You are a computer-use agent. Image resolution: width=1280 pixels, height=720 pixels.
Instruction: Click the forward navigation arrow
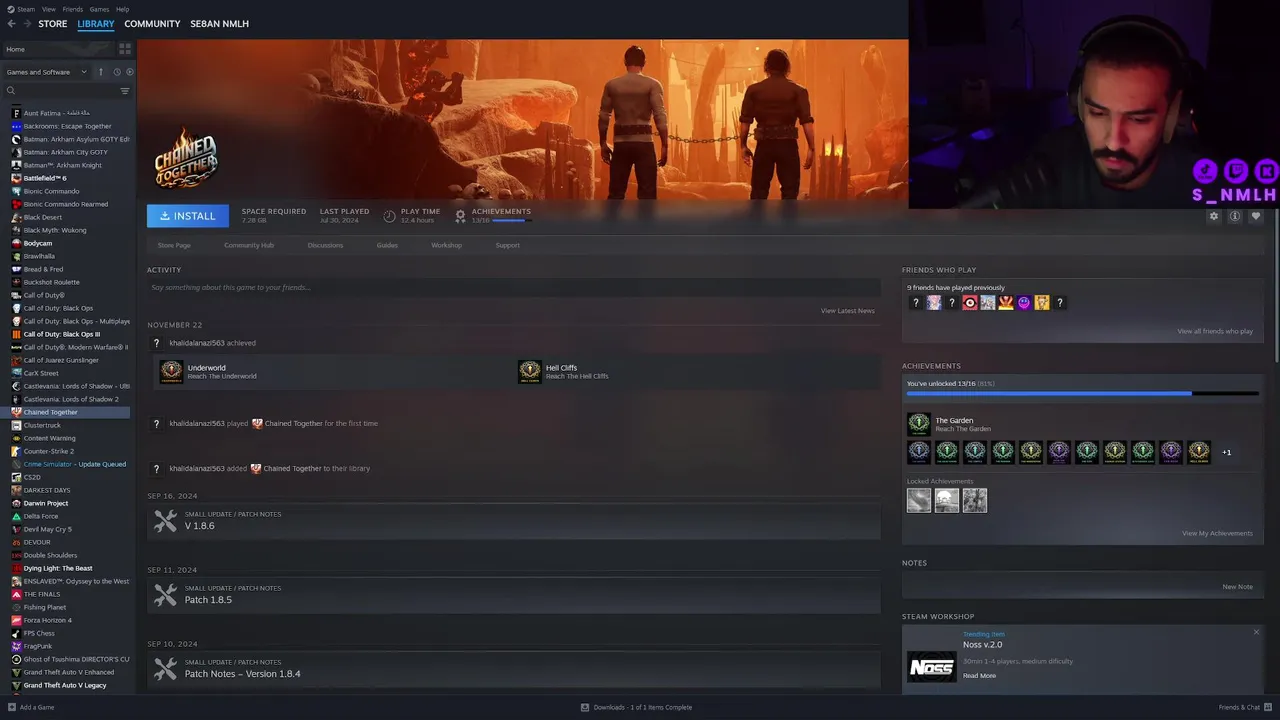tap(26, 24)
